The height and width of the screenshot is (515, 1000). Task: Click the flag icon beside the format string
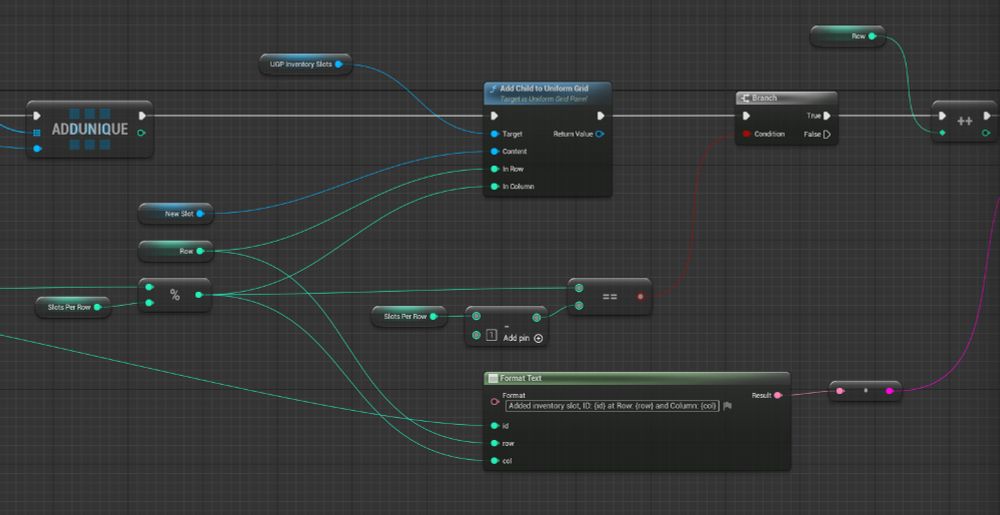(727, 406)
